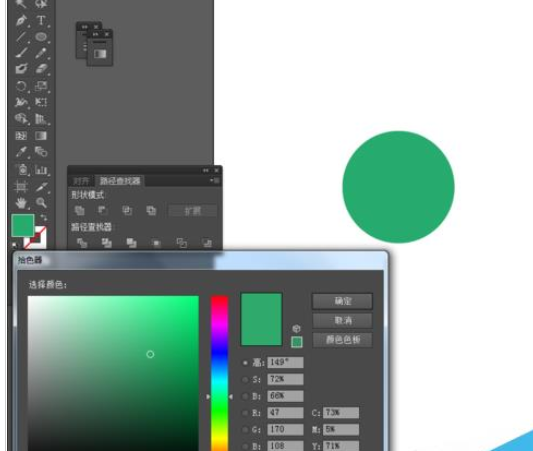Image resolution: width=533 pixels, height=451 pixels.
Task: Select the Shape Builder tool
Action: (x=21, y=119)
